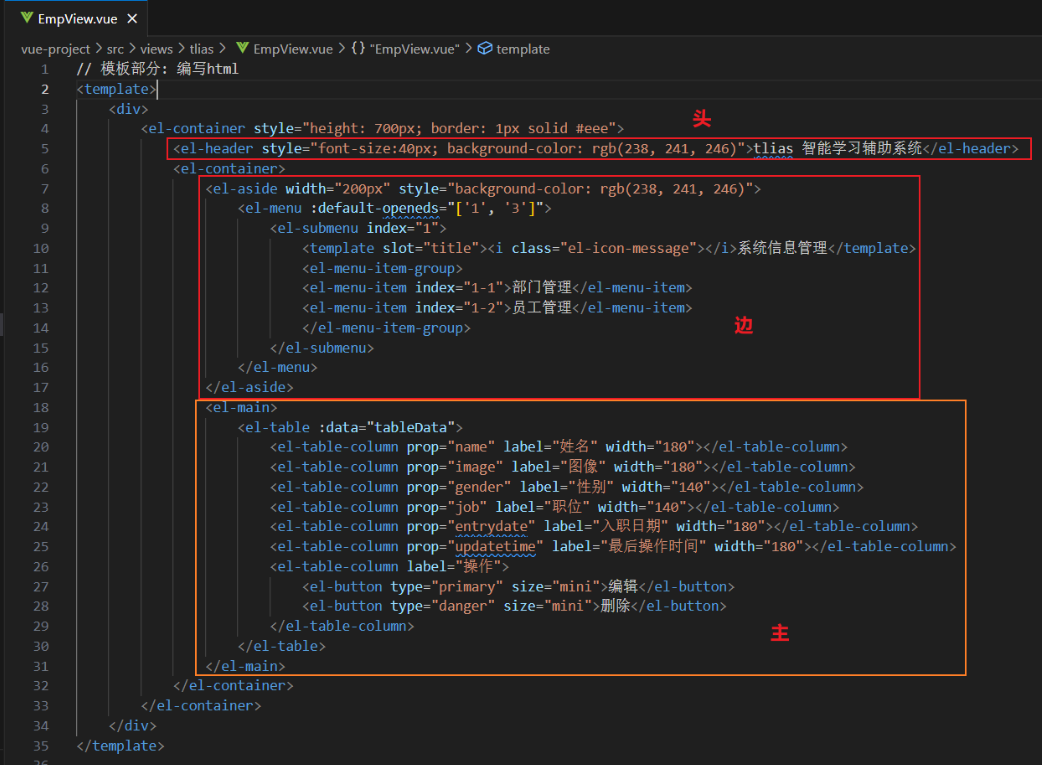This screenshot has width=1042, height=765.
Task: Click the Vue icon beside EmpView.vue in breadcrumb
Action: click(x=241, y=48)
